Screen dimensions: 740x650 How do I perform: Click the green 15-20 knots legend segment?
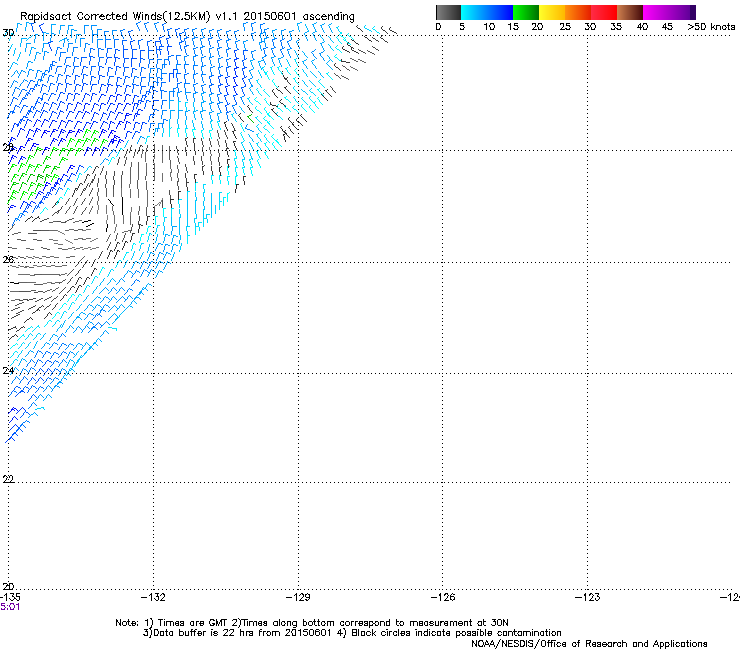pos(526,12)
